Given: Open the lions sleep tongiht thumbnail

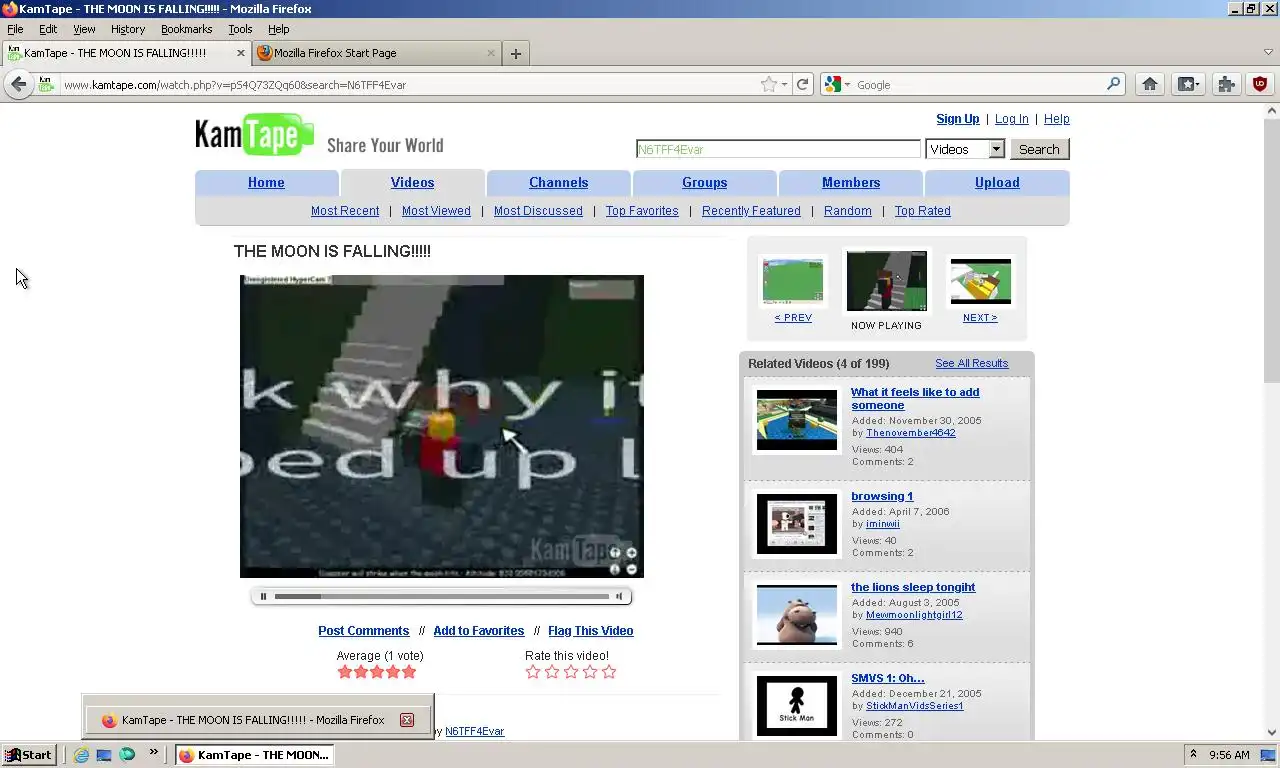Looking at the screenshot, I should click(797, 615).
